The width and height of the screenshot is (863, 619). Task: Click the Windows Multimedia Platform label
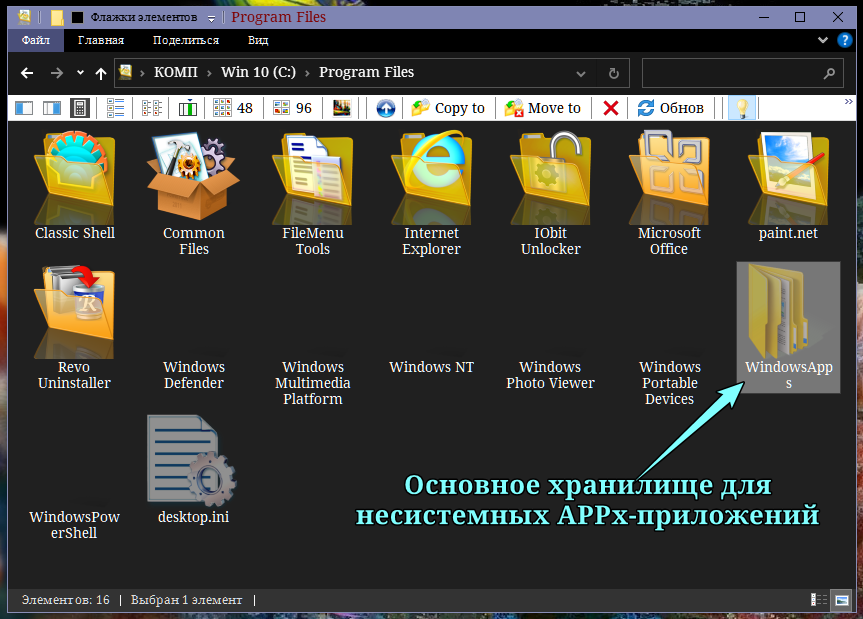click(x=313, y=382)
